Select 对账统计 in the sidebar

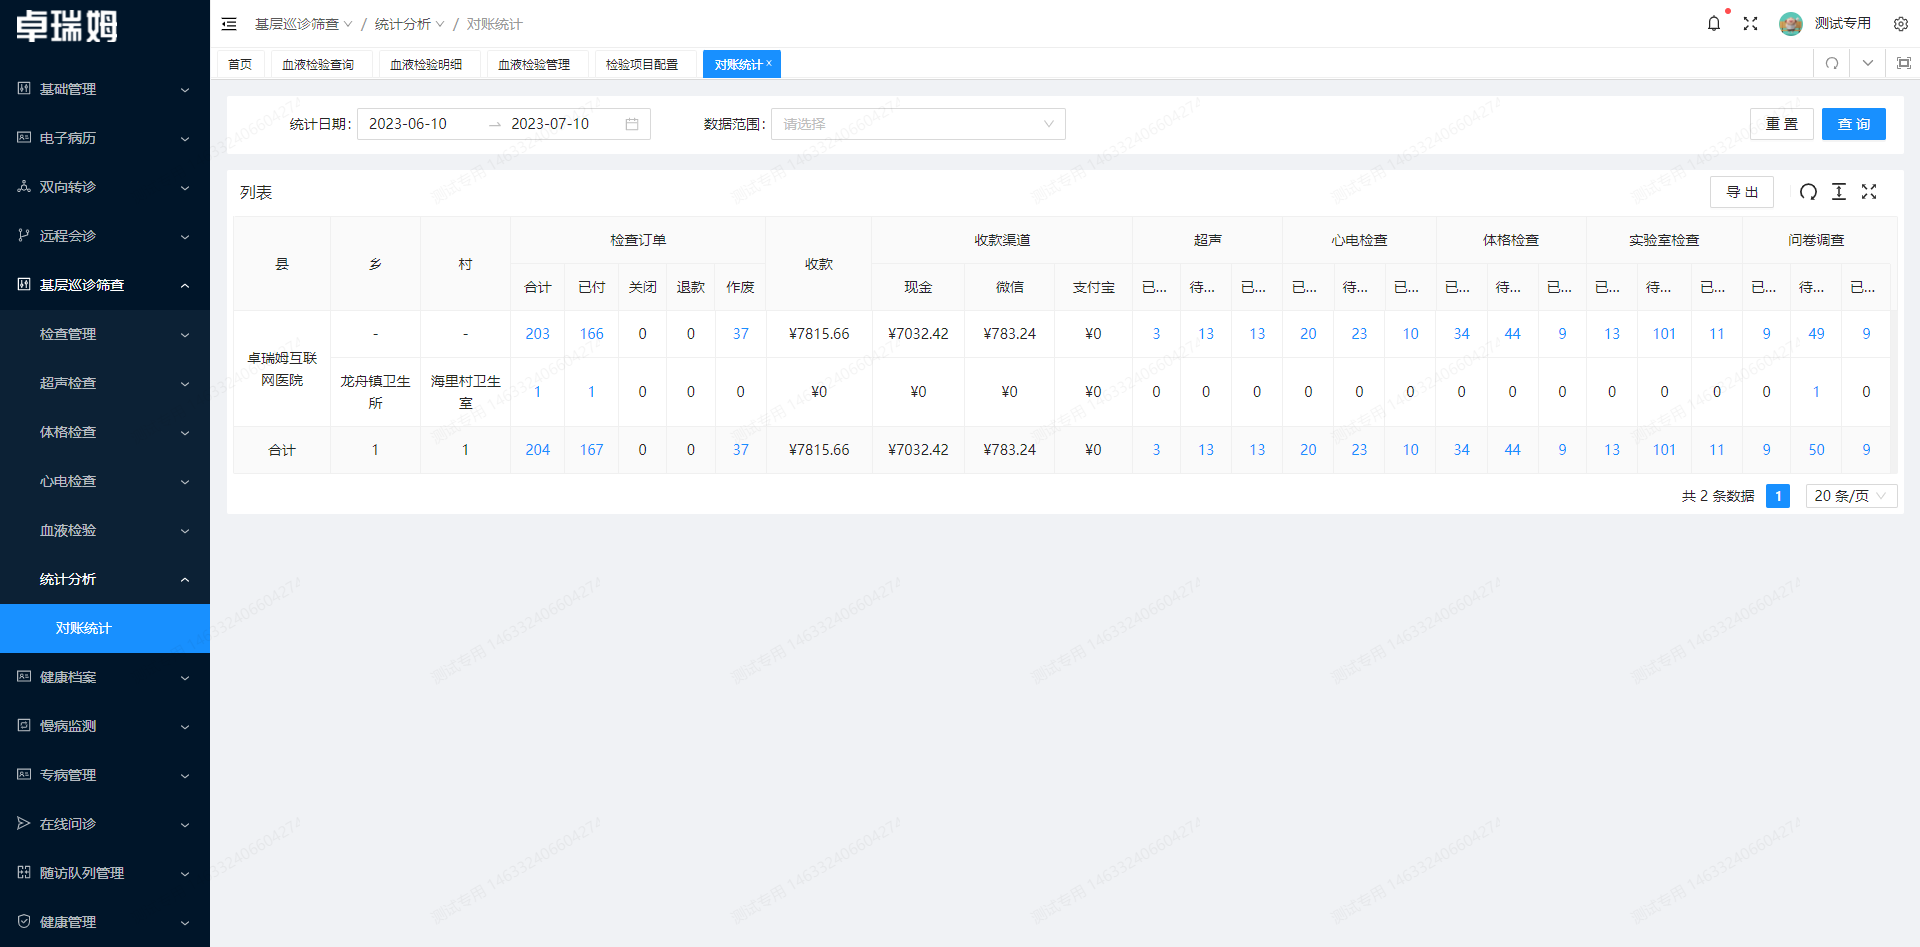click(x=105, y=628)
